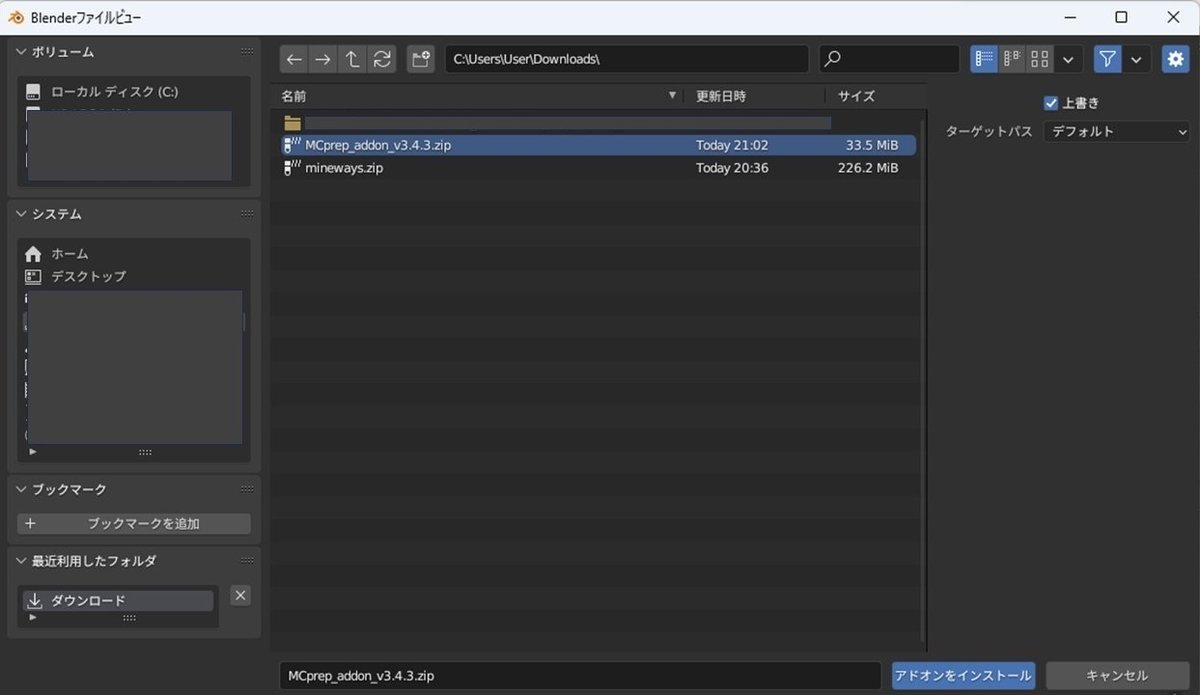Go forward to next folder
Viewport: 1200px width, 695px height.
tap(323, 59)
